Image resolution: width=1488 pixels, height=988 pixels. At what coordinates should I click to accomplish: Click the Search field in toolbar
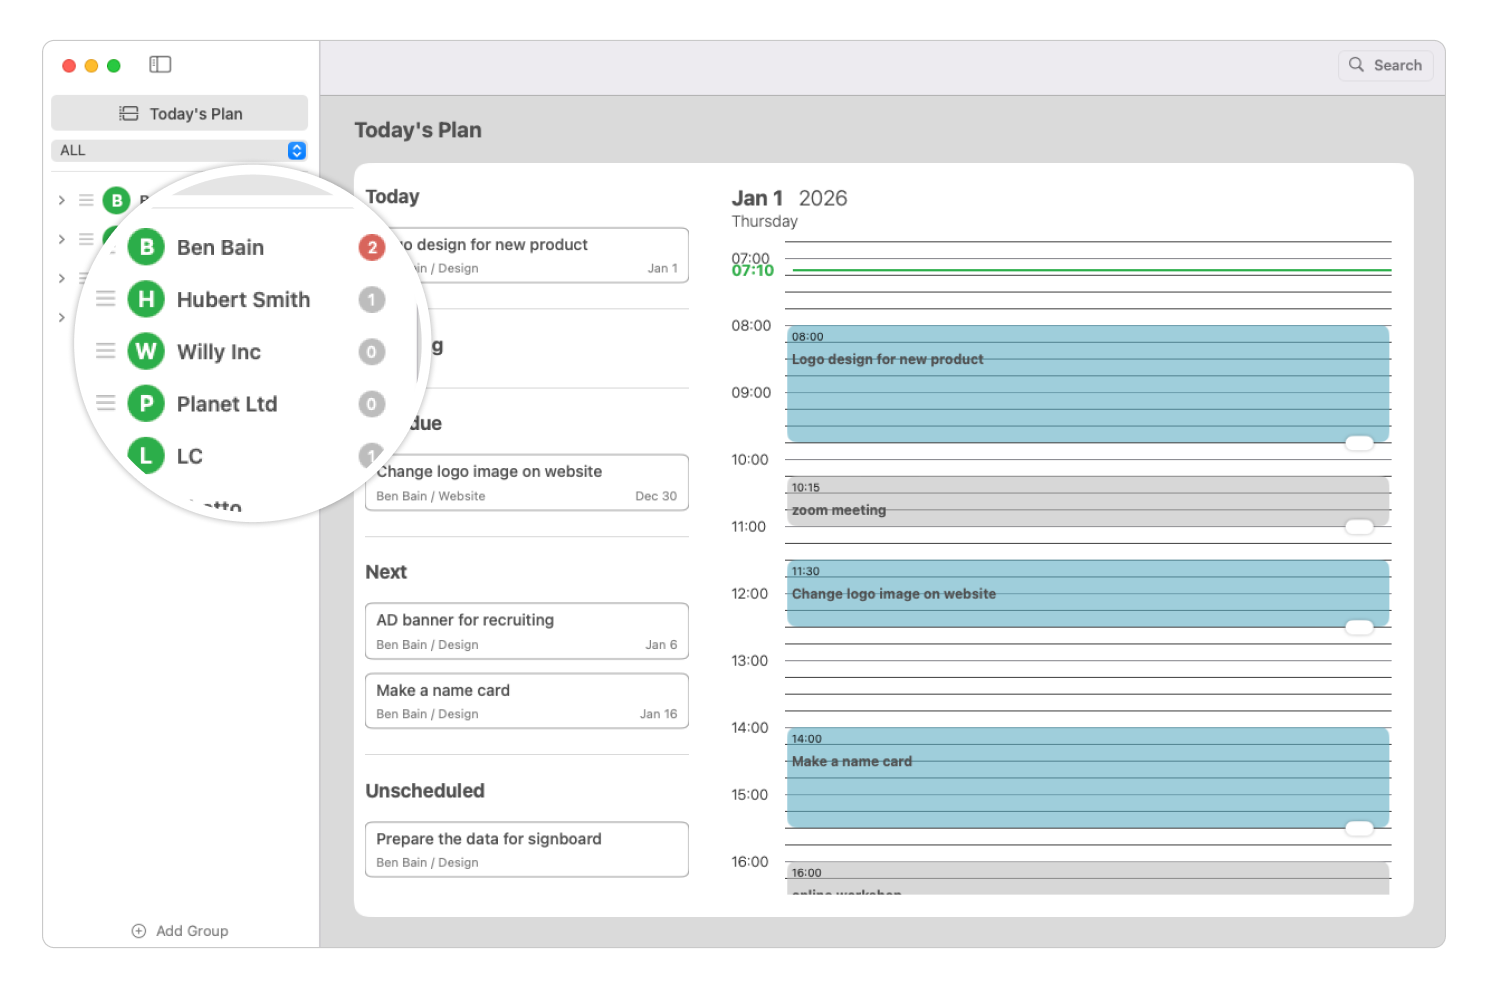tap(1386, 65)
